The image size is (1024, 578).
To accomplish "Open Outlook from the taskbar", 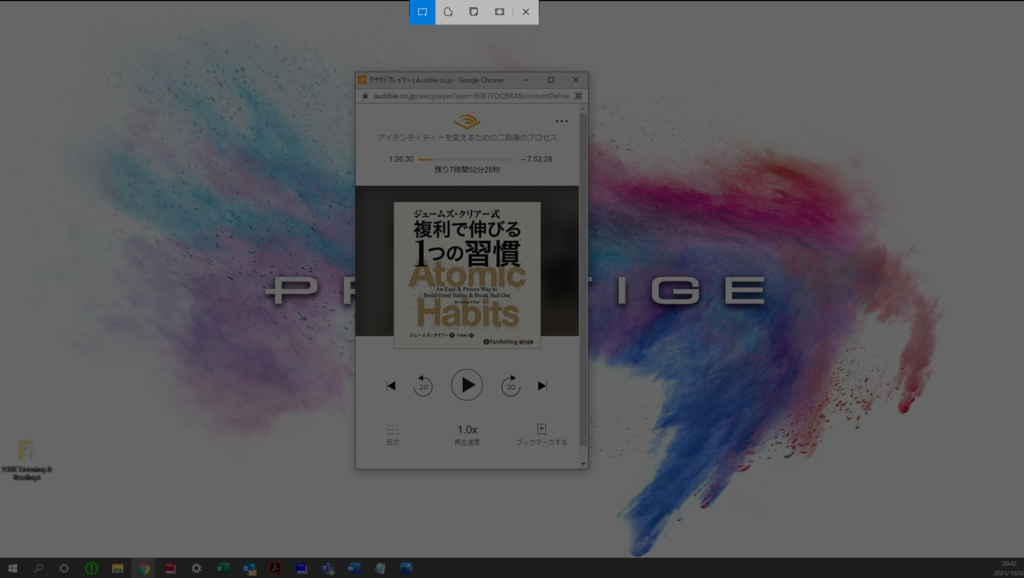I will [249, 568].
